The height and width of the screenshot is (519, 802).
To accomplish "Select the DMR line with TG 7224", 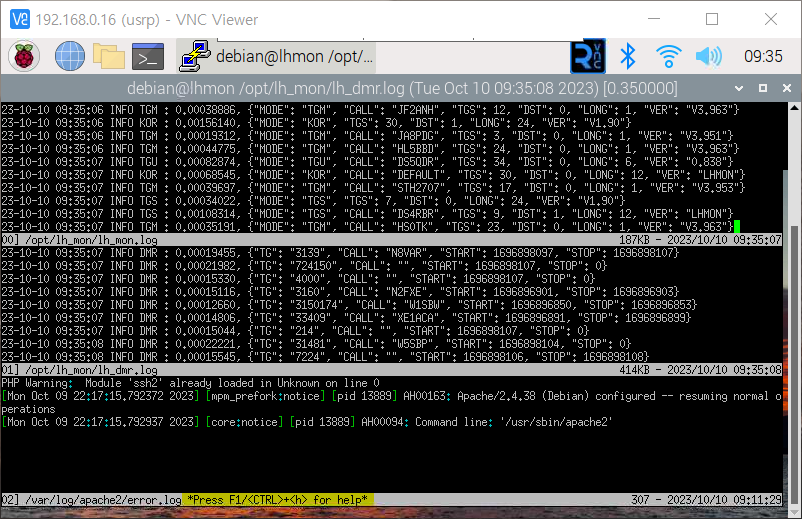I will (x=325, y=357).
